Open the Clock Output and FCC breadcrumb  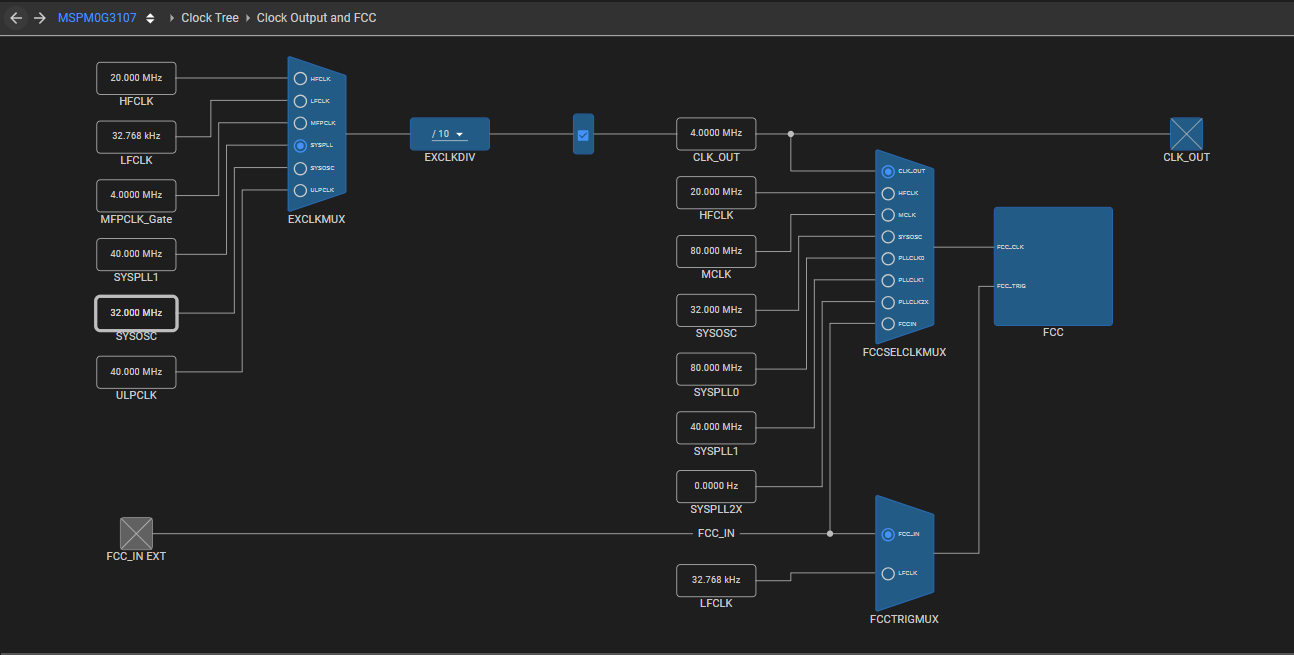click(x=316, y=18)
